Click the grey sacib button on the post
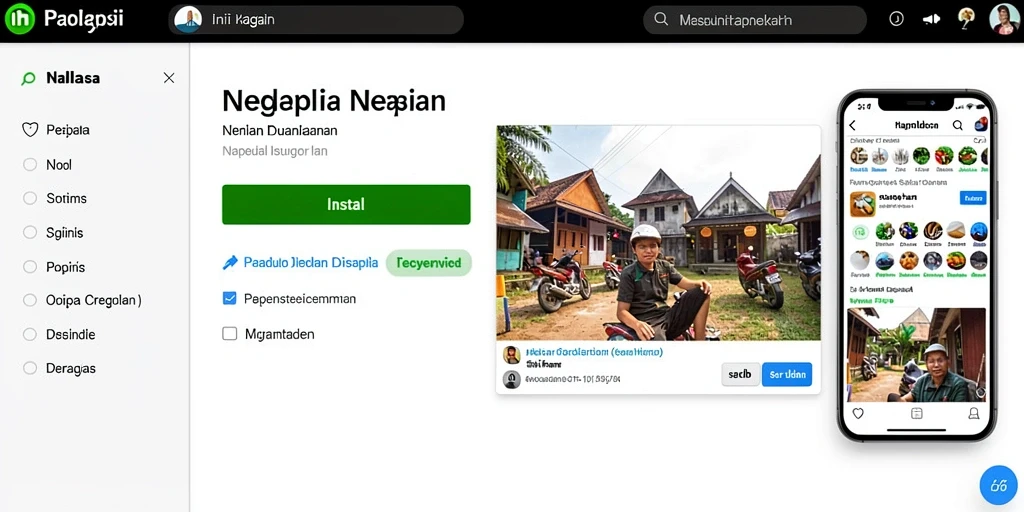 [x=740, y=375]
